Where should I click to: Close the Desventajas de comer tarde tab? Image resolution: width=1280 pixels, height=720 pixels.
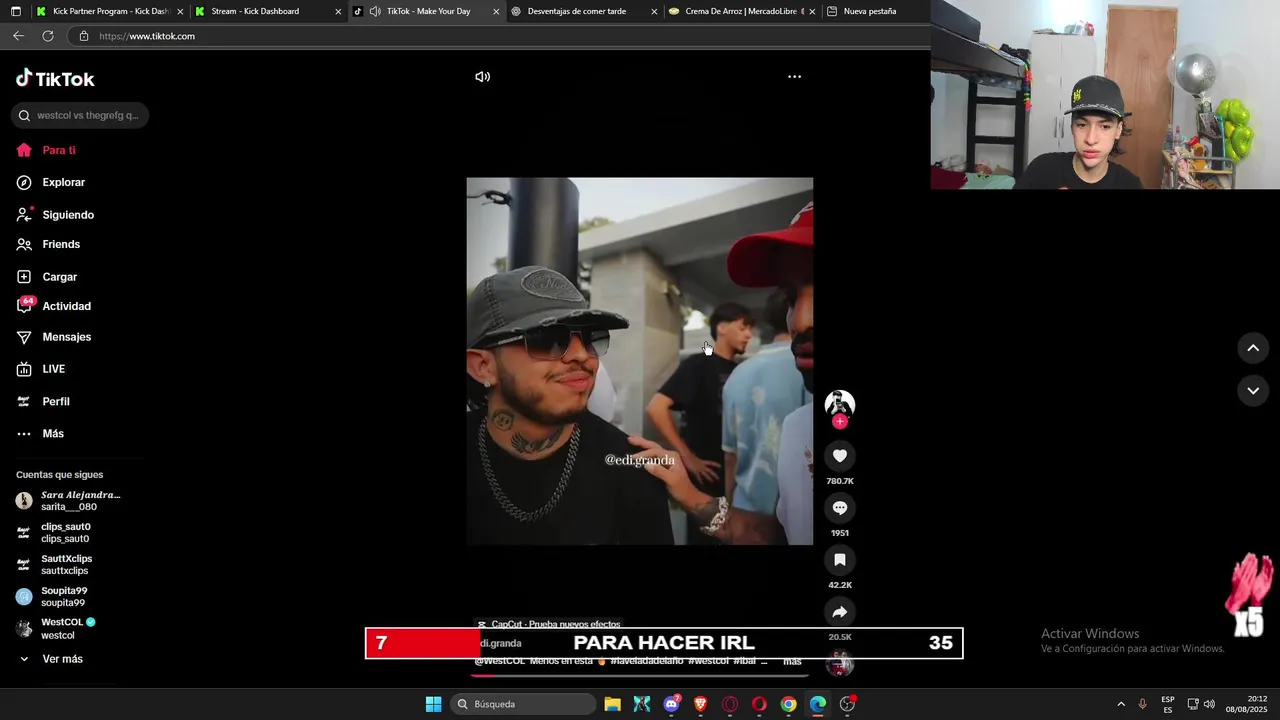click(x=654, y=12)
